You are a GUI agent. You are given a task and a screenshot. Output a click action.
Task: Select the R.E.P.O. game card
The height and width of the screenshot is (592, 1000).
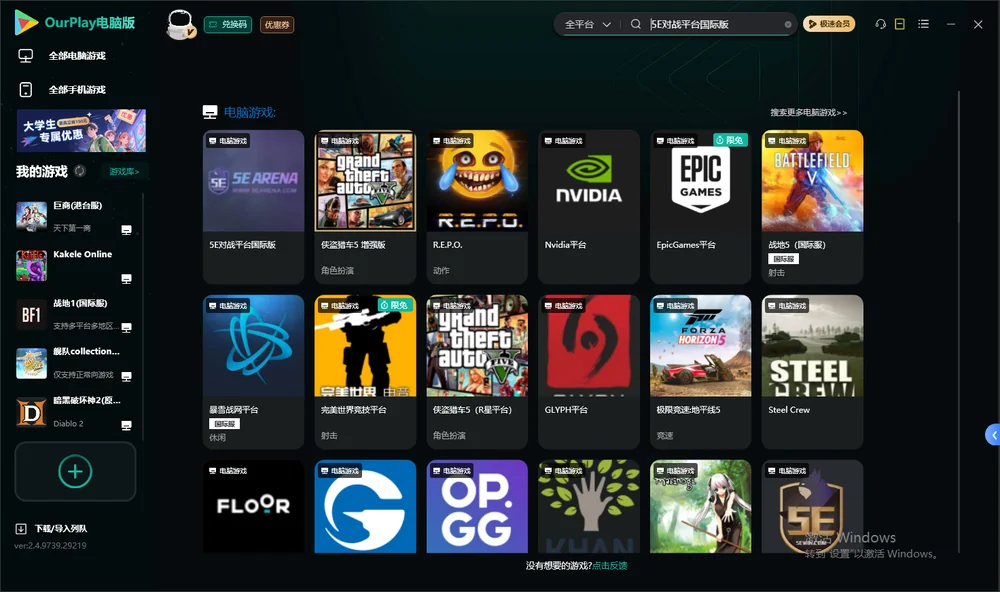point(477,207)
